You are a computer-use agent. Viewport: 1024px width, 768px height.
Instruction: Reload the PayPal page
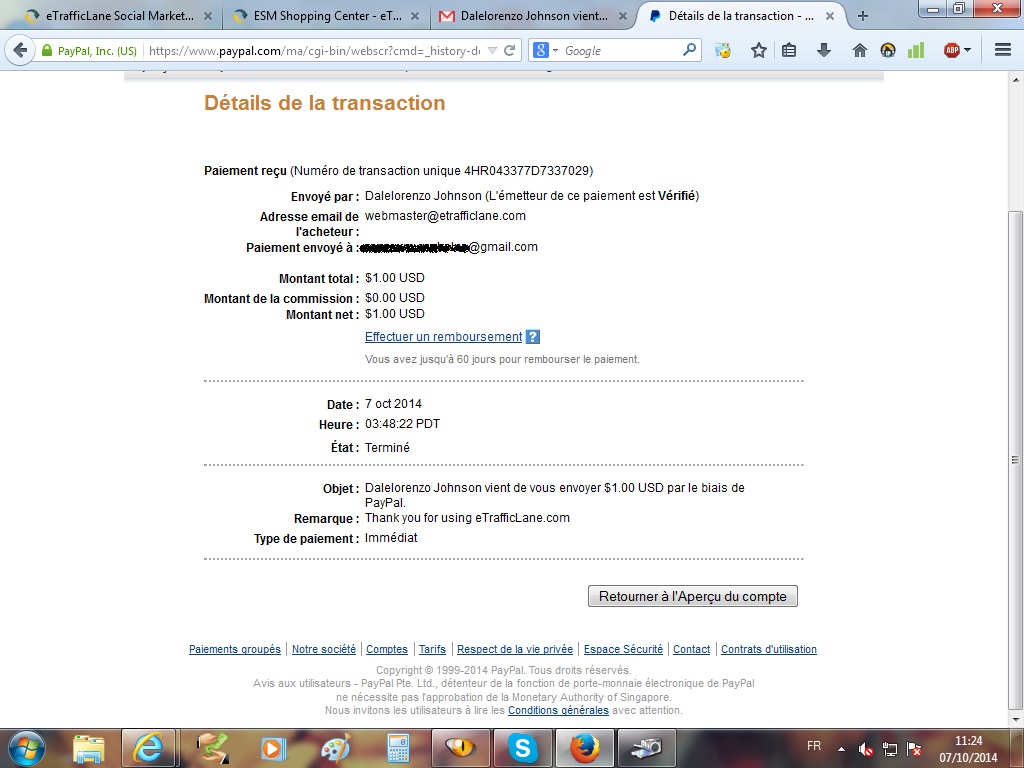coord(509,50)
